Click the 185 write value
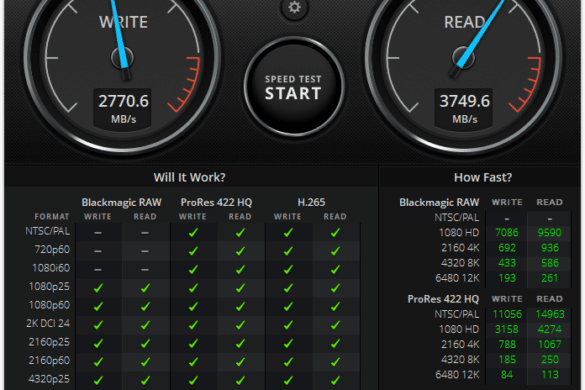 (x=507, y=359)
